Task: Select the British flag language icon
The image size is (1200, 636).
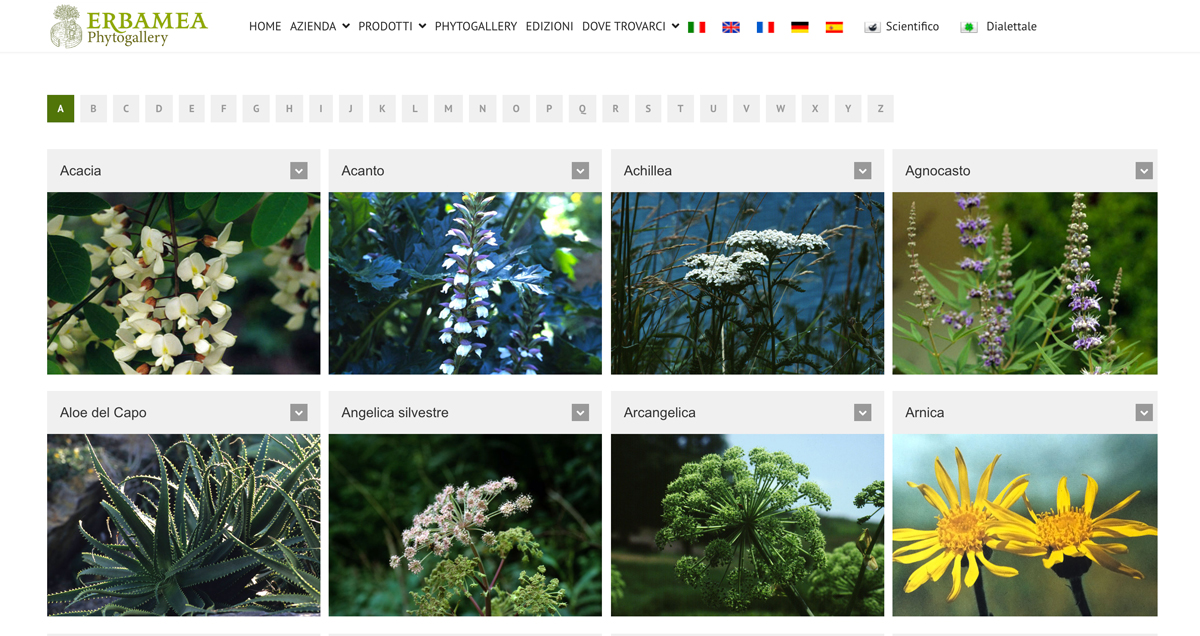Action: click(x=731, y=27)
